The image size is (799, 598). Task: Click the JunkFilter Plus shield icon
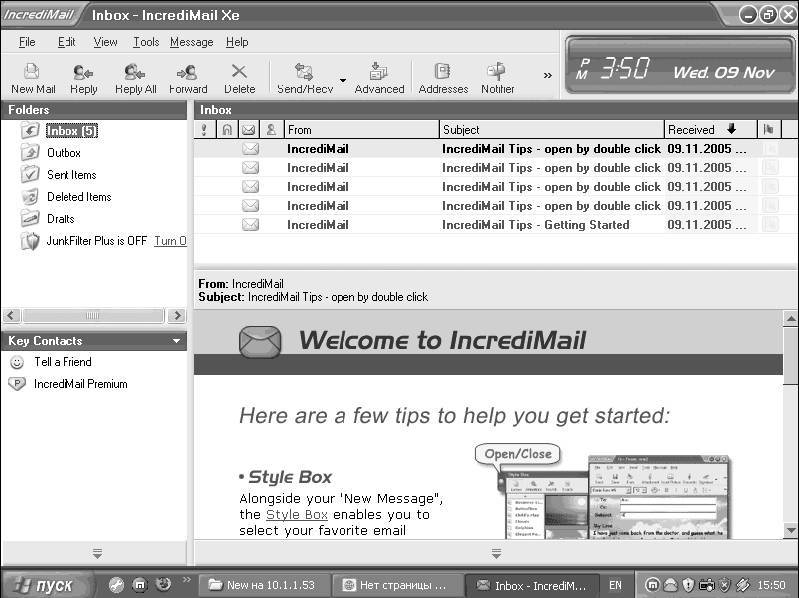31,241
